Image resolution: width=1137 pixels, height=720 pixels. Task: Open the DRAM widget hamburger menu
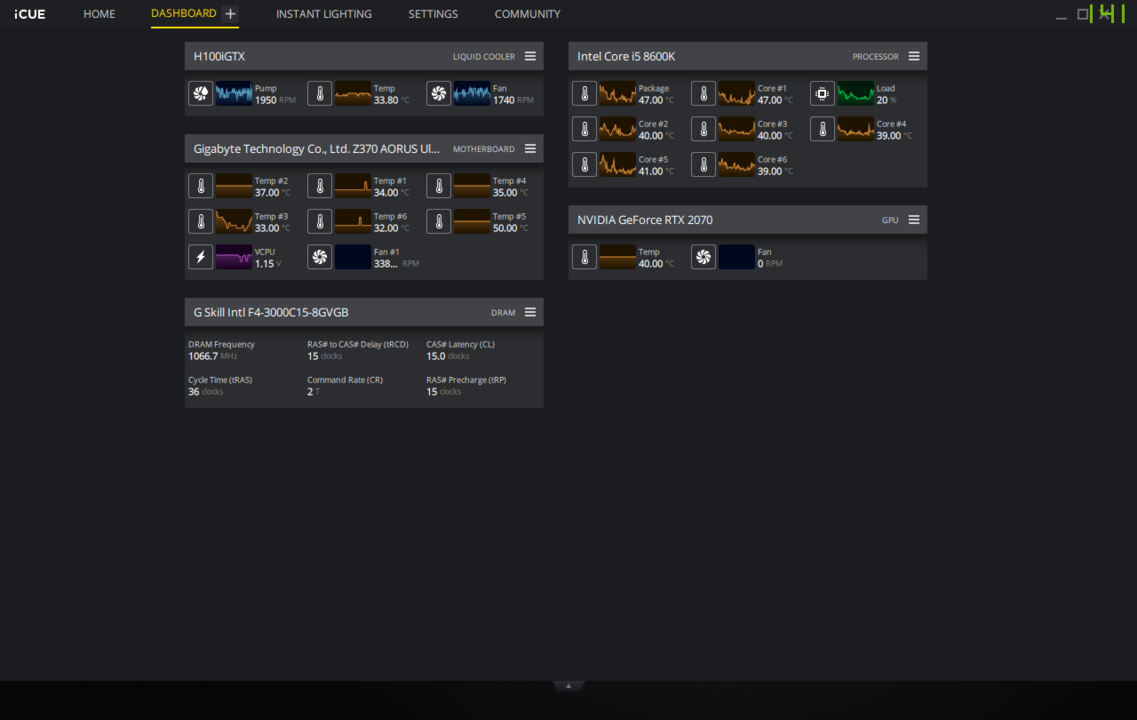coord(531,313)
